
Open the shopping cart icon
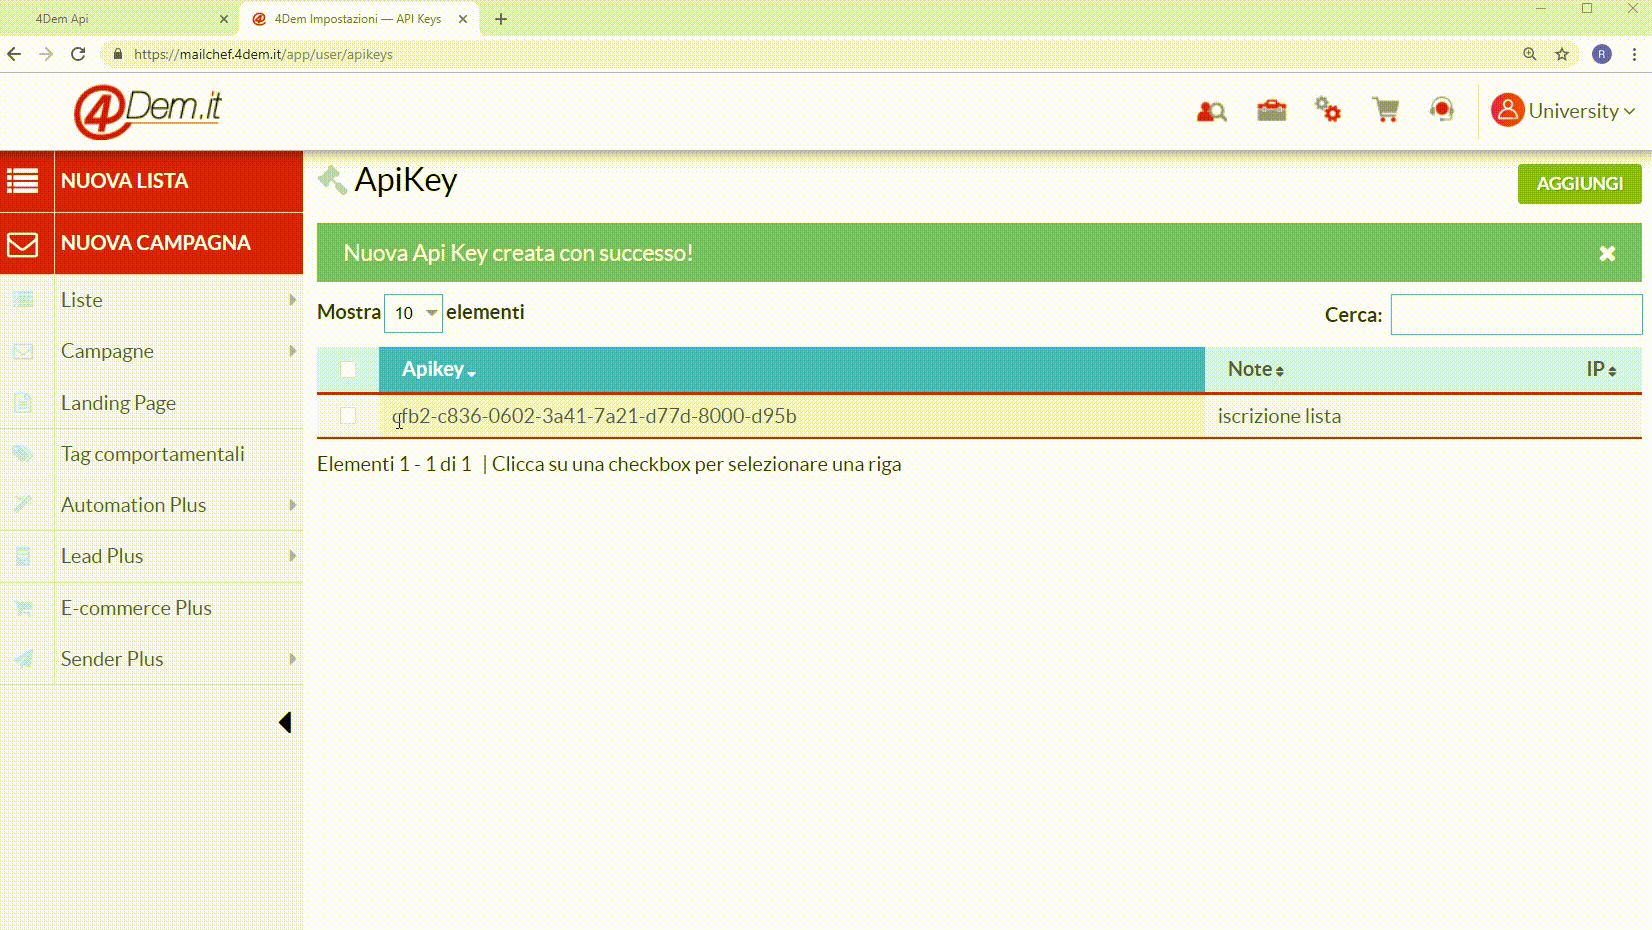pos(1385,110)
